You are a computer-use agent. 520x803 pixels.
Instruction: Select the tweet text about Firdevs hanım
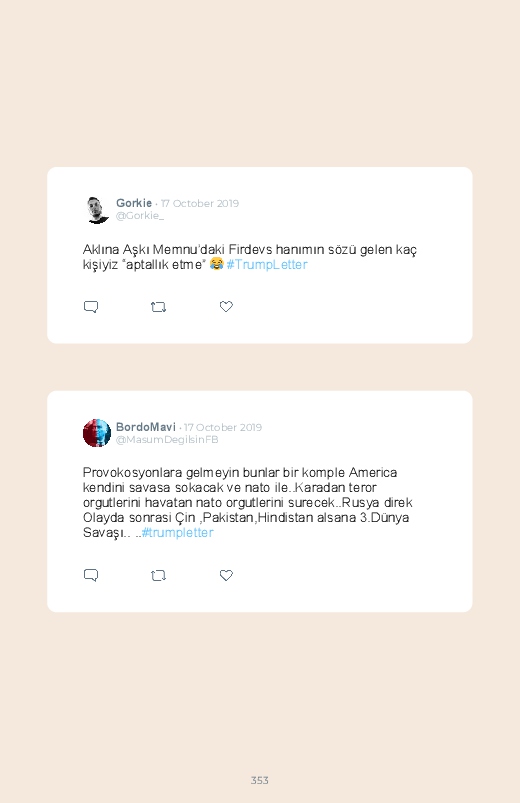(250, 257)
